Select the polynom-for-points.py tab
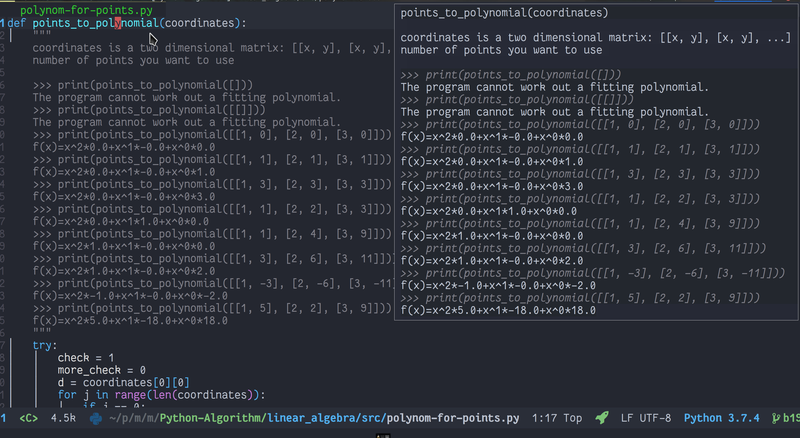 (86, 10)
